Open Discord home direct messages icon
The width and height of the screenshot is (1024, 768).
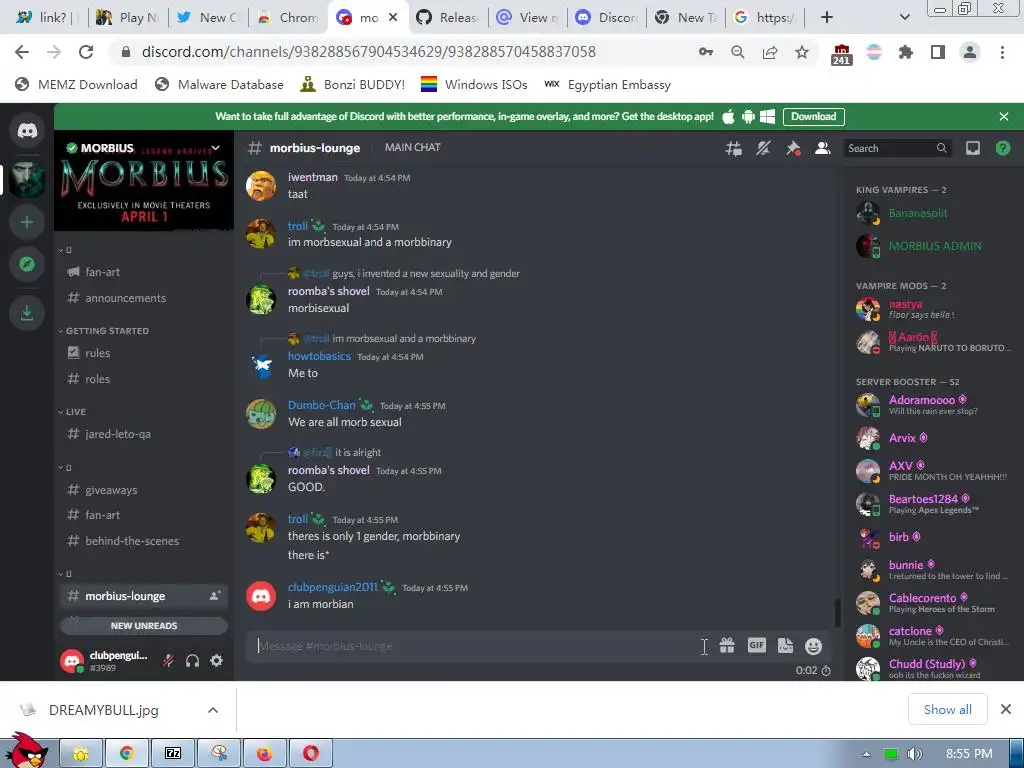click(27, 131)
